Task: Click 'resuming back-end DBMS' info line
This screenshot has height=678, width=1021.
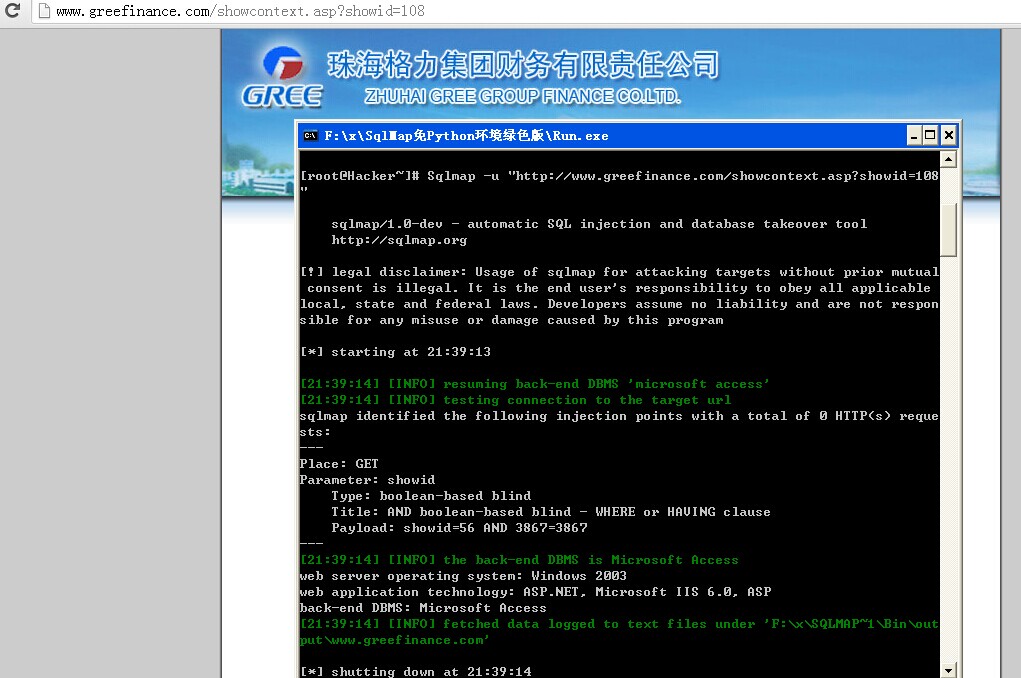Action: pos(535,384)
